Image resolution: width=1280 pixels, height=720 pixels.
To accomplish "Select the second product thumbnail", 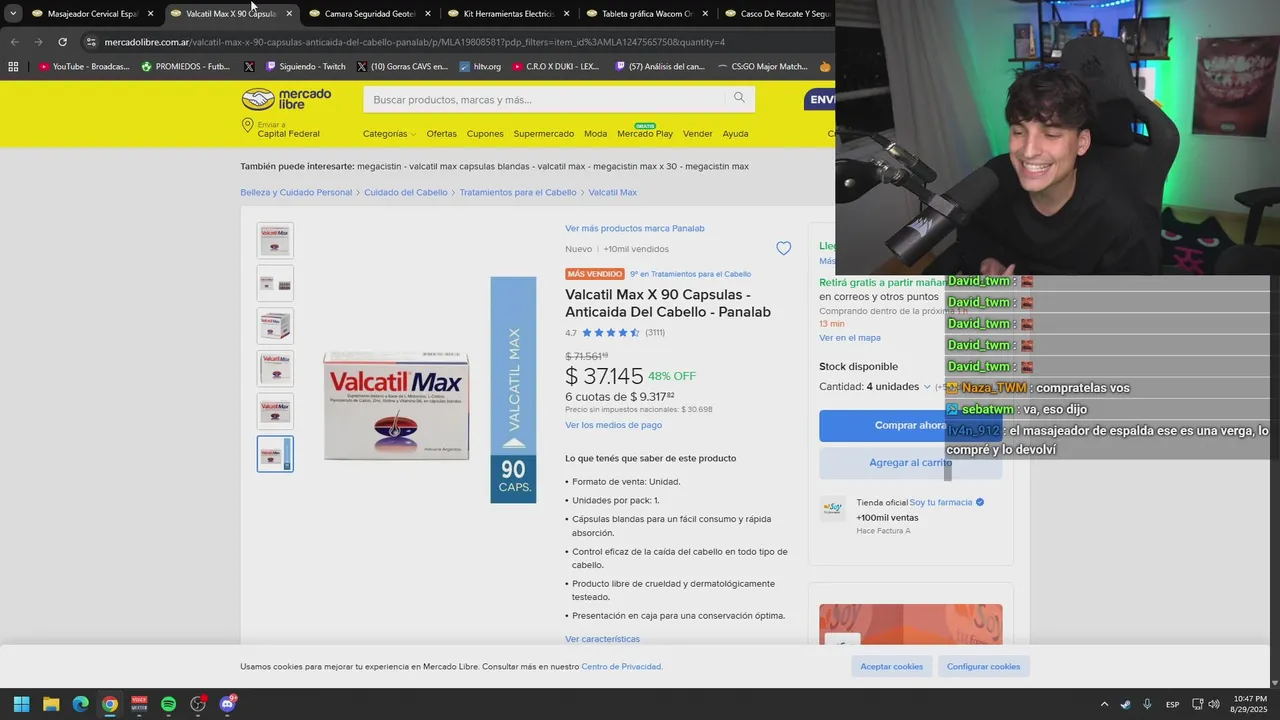I will (x=275, y=283).
